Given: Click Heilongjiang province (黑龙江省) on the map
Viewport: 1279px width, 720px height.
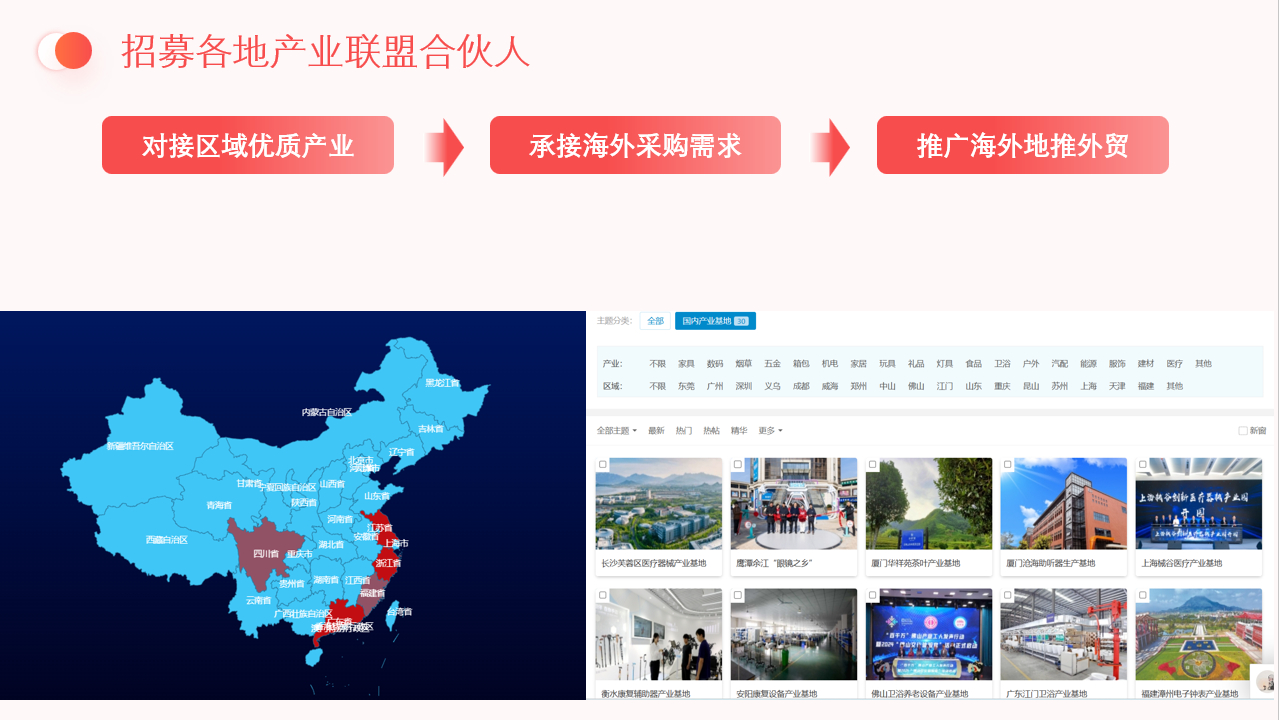Looking at the screenshot, I should pyautogui.click(x=441, y=383).
